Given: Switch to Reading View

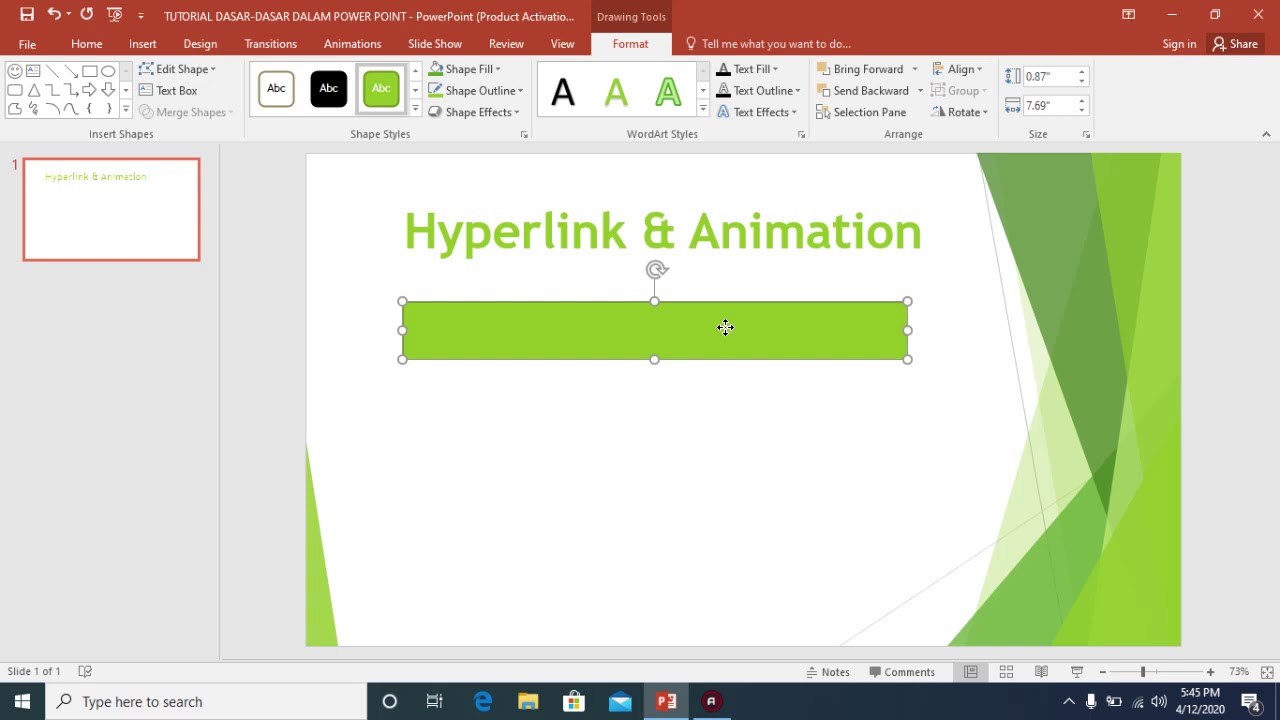Looking at the screenshot, I should [x=1041, y=672].
